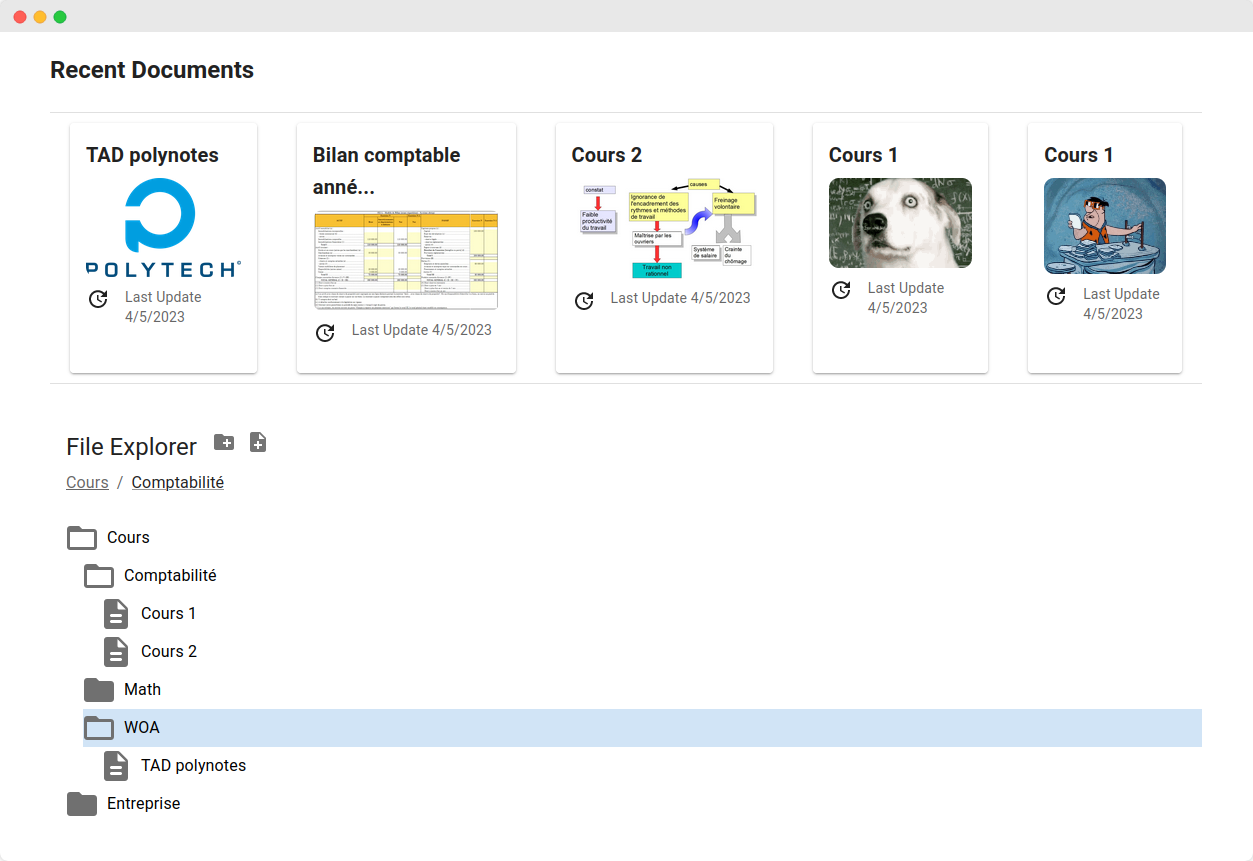
Task: Click the document icon next to TAD polynotes
Action: click(117, 766)
